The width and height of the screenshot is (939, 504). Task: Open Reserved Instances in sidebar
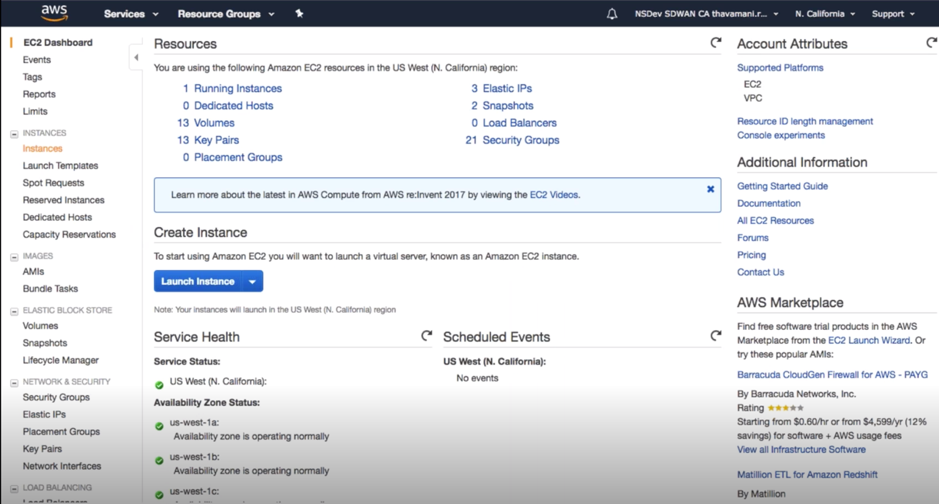click(x=63, y=200)
